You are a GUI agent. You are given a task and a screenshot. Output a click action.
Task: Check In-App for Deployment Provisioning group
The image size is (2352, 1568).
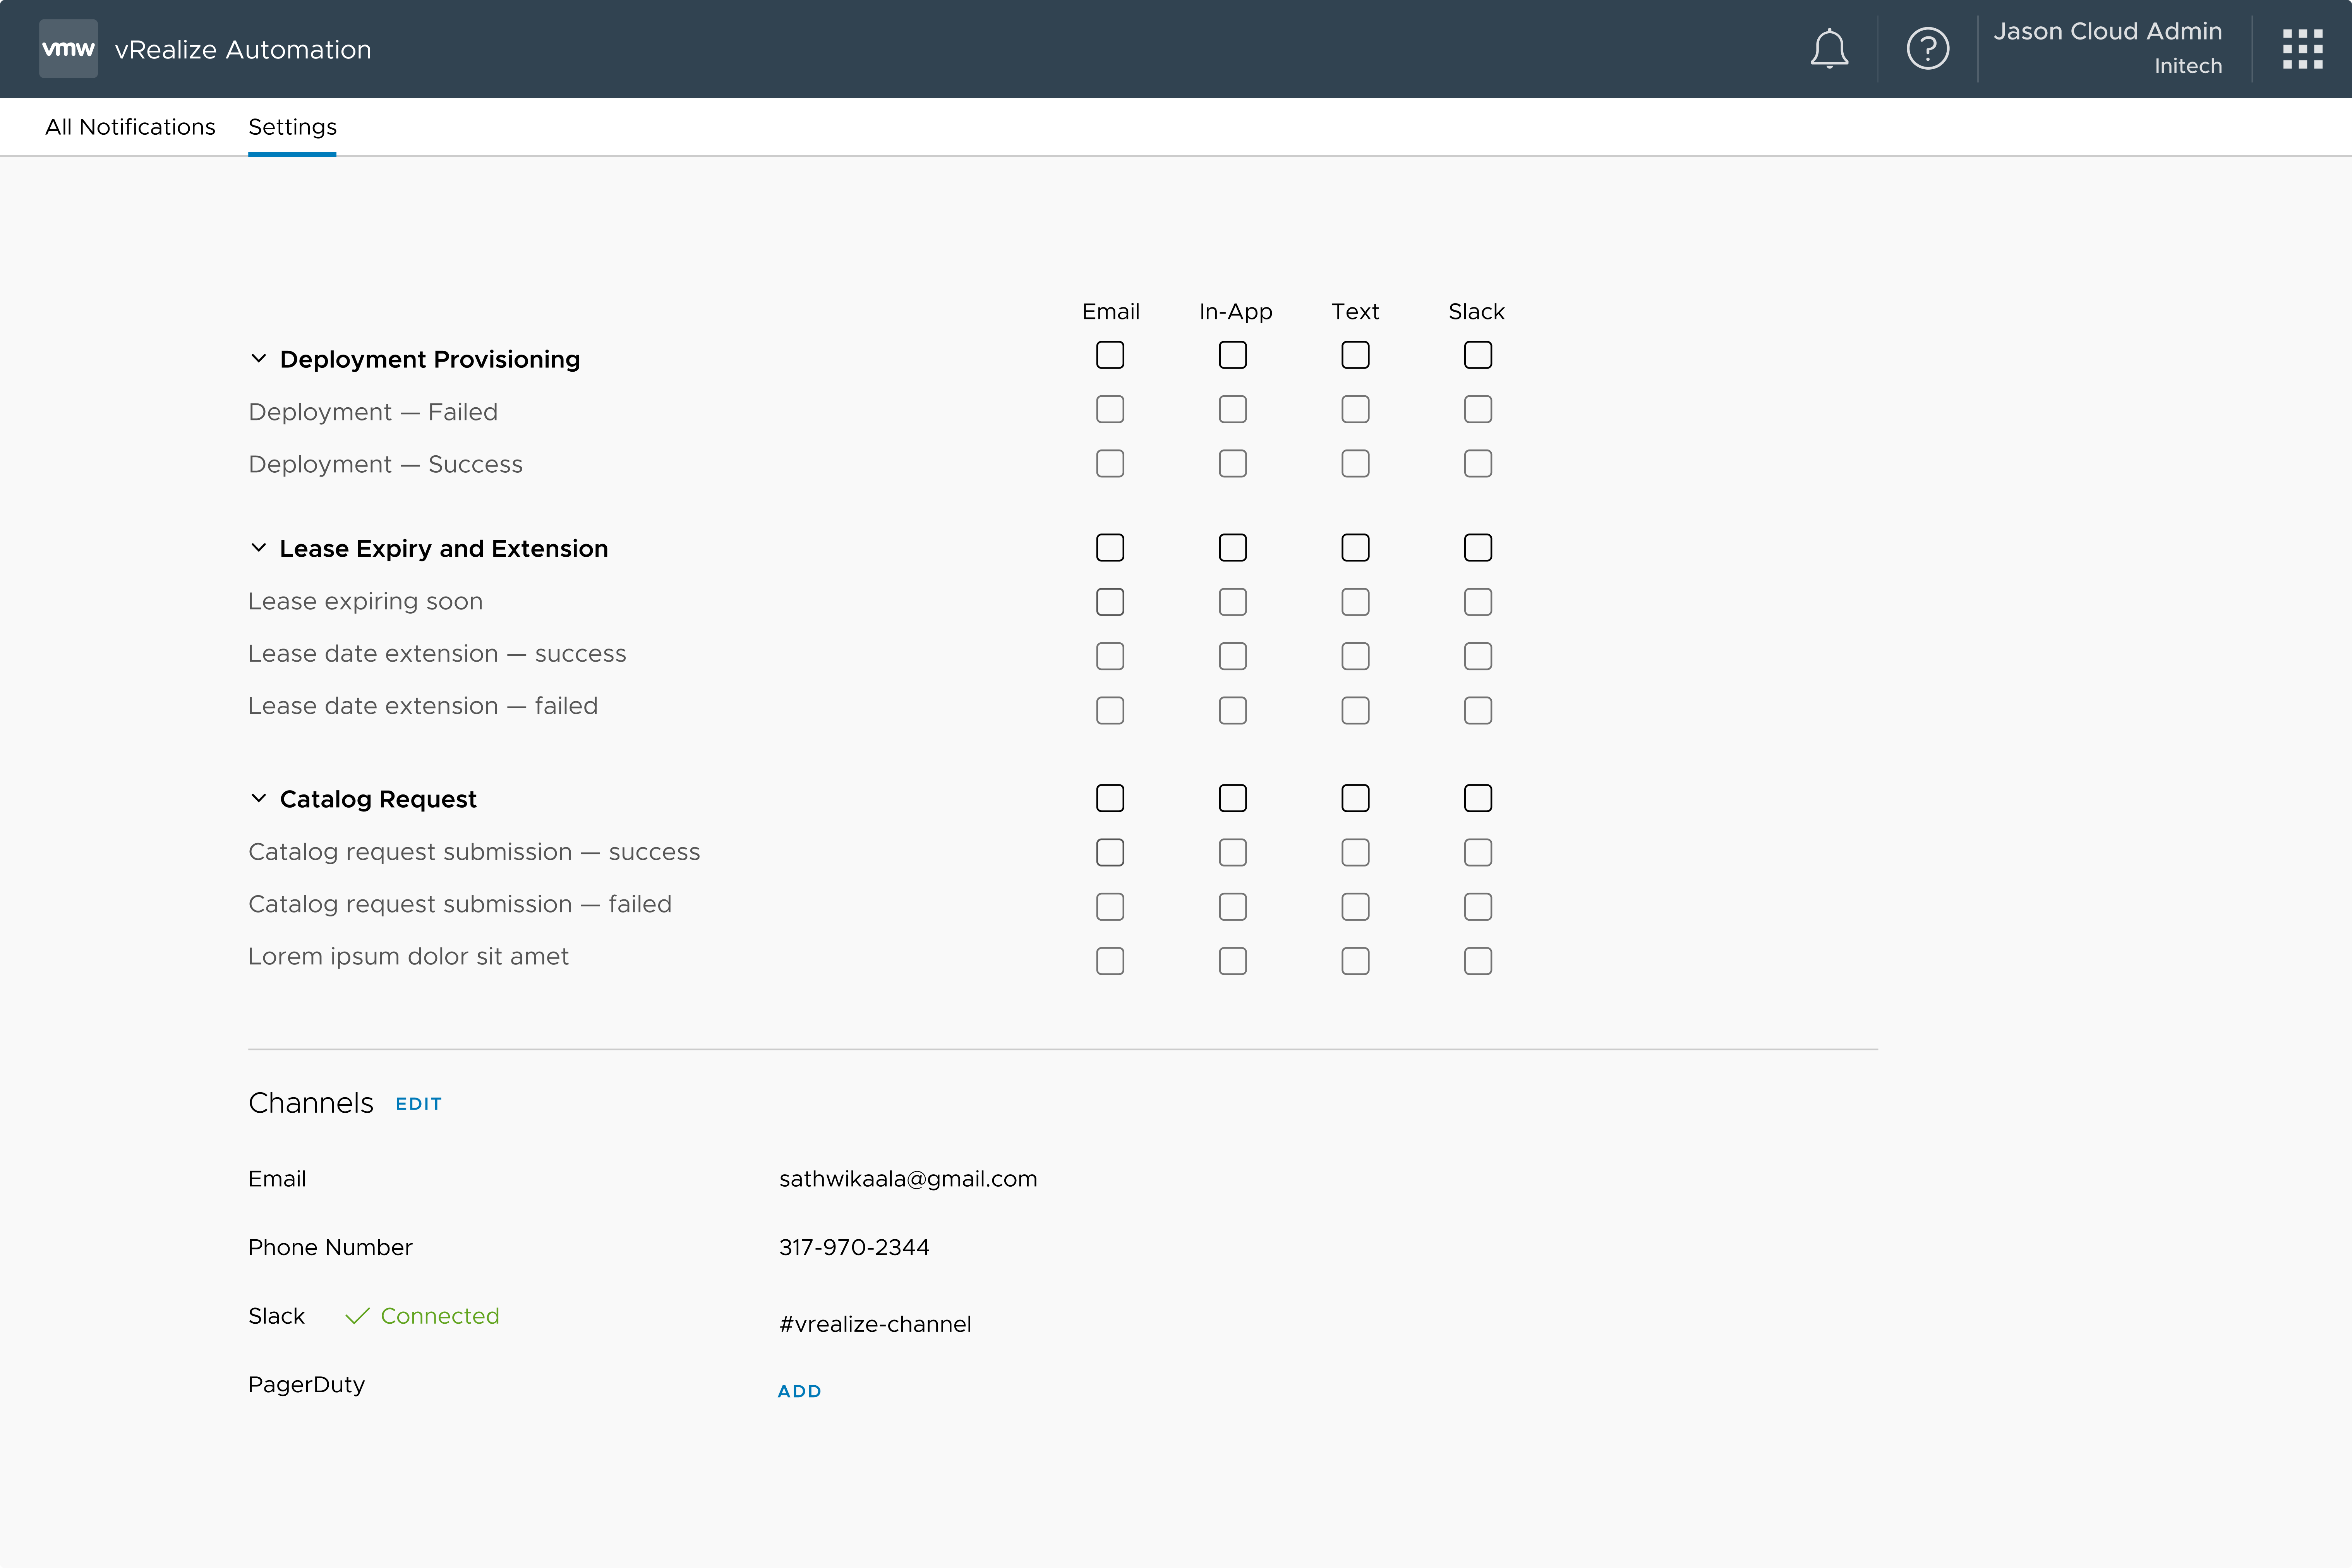coord(1233,355)
